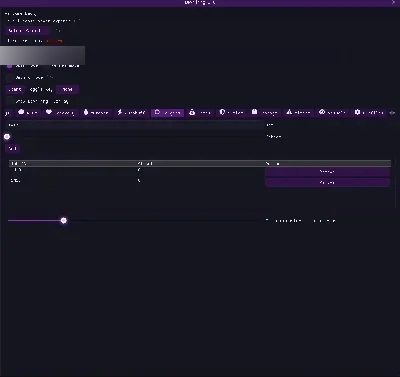Open the tab with the half-filled circle icon
Image resolution: width=400 pixels, height=377 pixels.
coord(231,113)
